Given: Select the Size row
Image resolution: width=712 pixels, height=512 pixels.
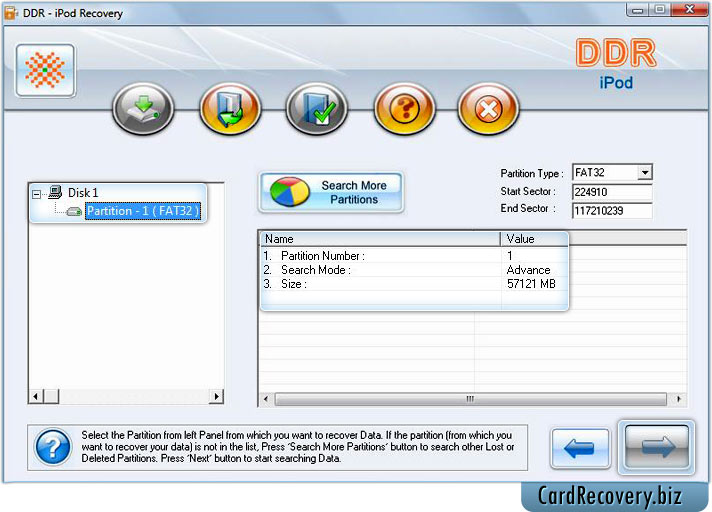Looking at the screenshot, I should [x=414, y=284].
